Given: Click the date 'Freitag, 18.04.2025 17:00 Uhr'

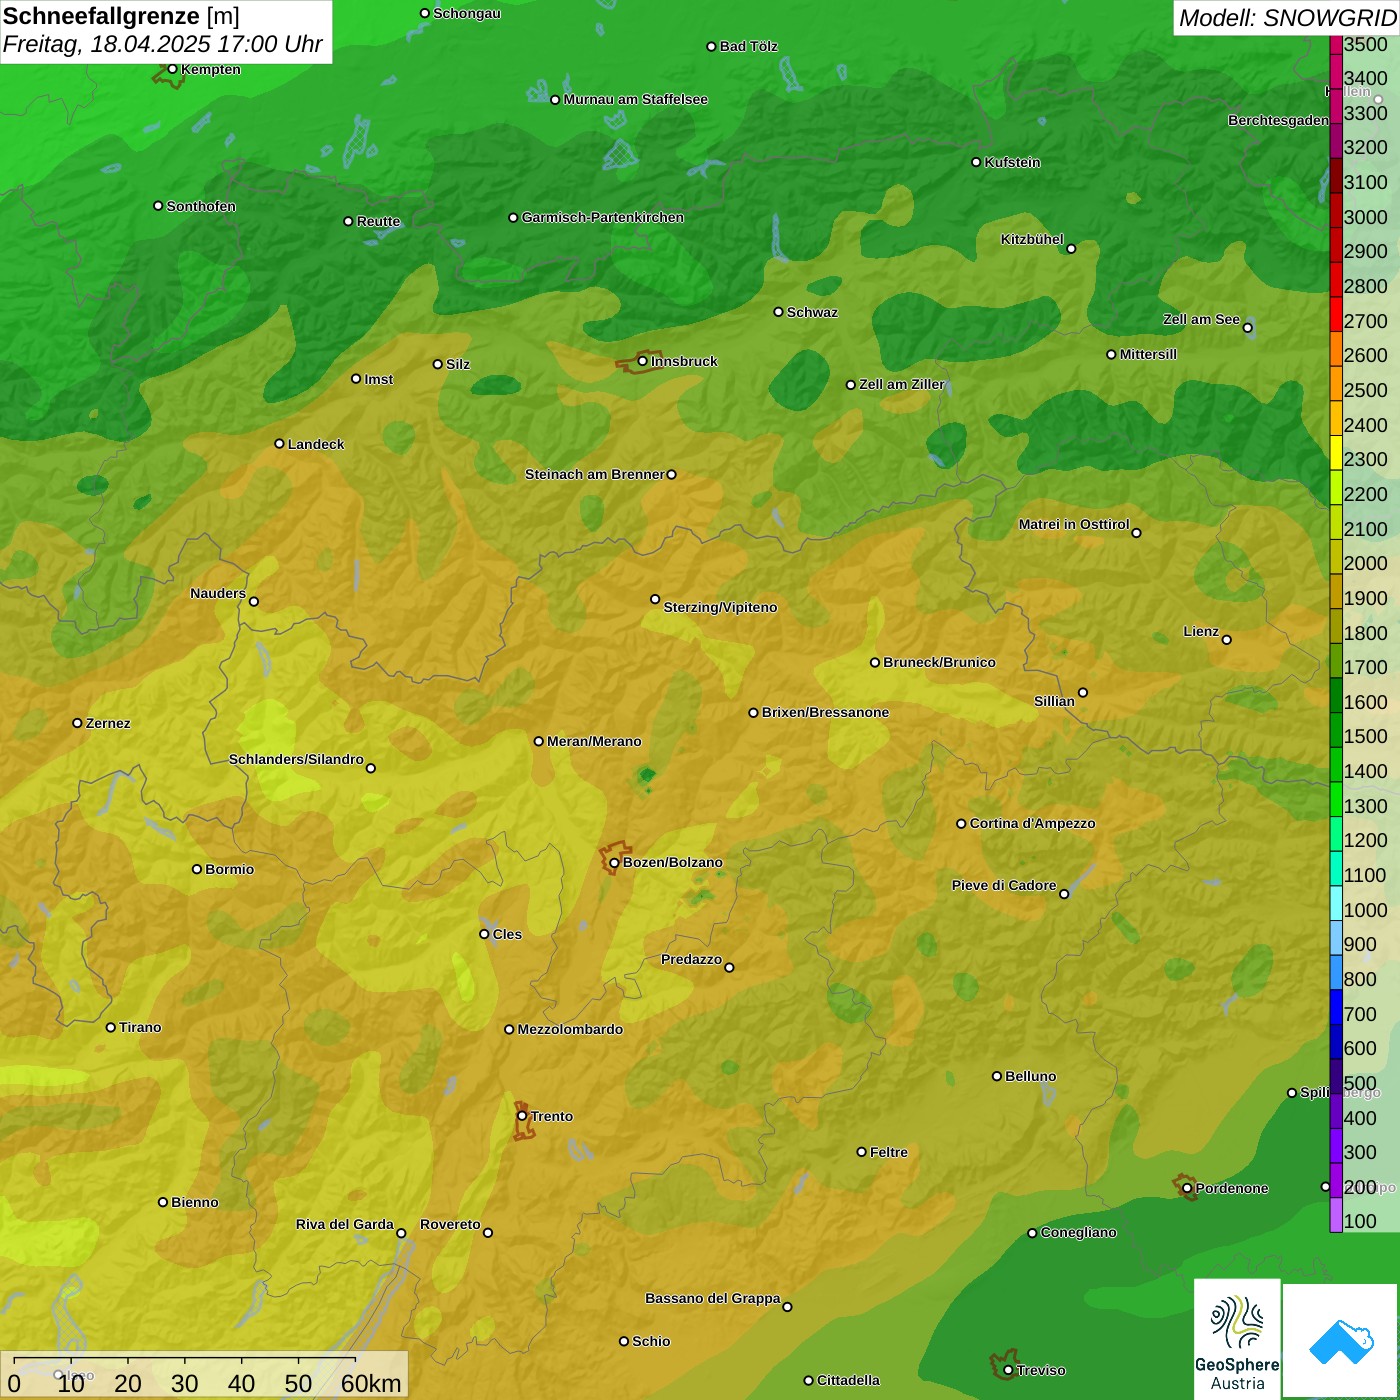Looking at the screenshot, I should tap(163, 44).
